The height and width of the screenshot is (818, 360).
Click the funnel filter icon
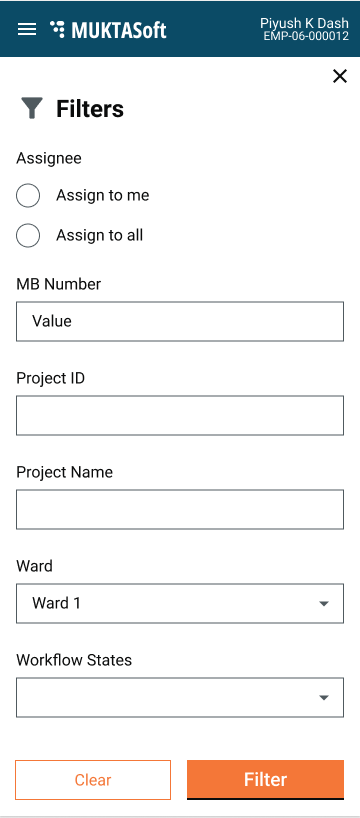click(x=31, y=109)
